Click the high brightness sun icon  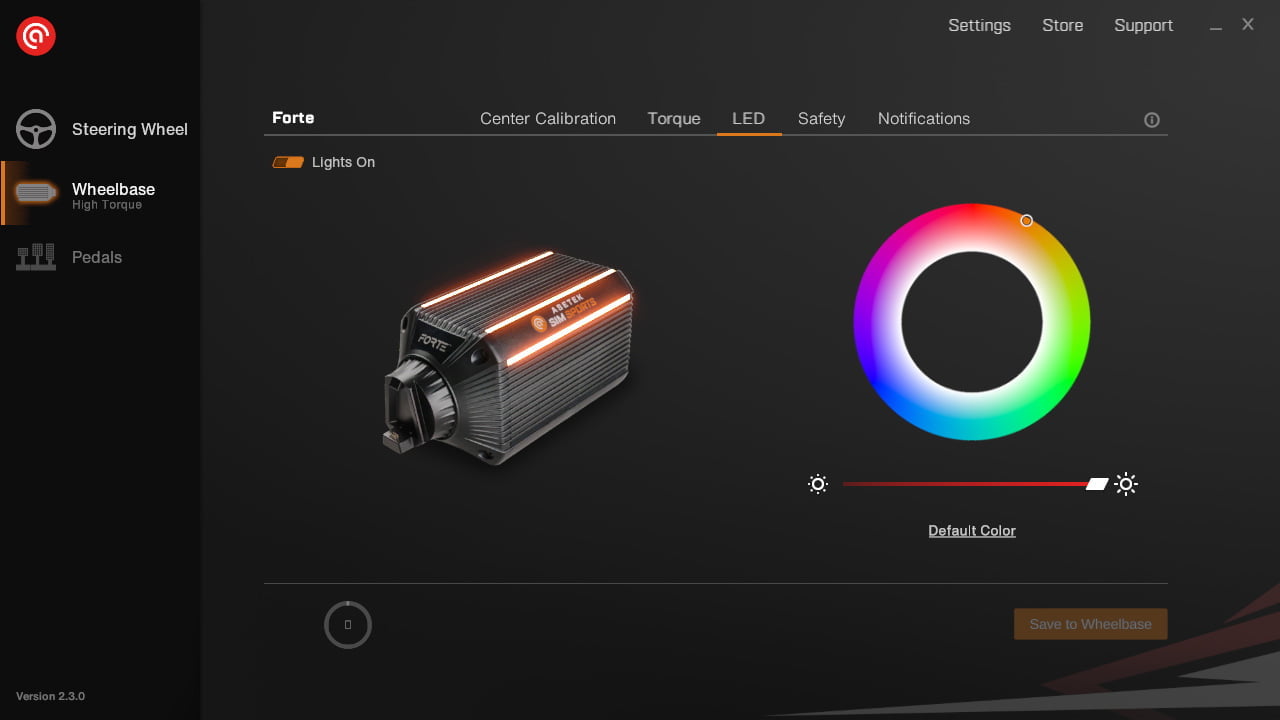(x=1126, y=485)
